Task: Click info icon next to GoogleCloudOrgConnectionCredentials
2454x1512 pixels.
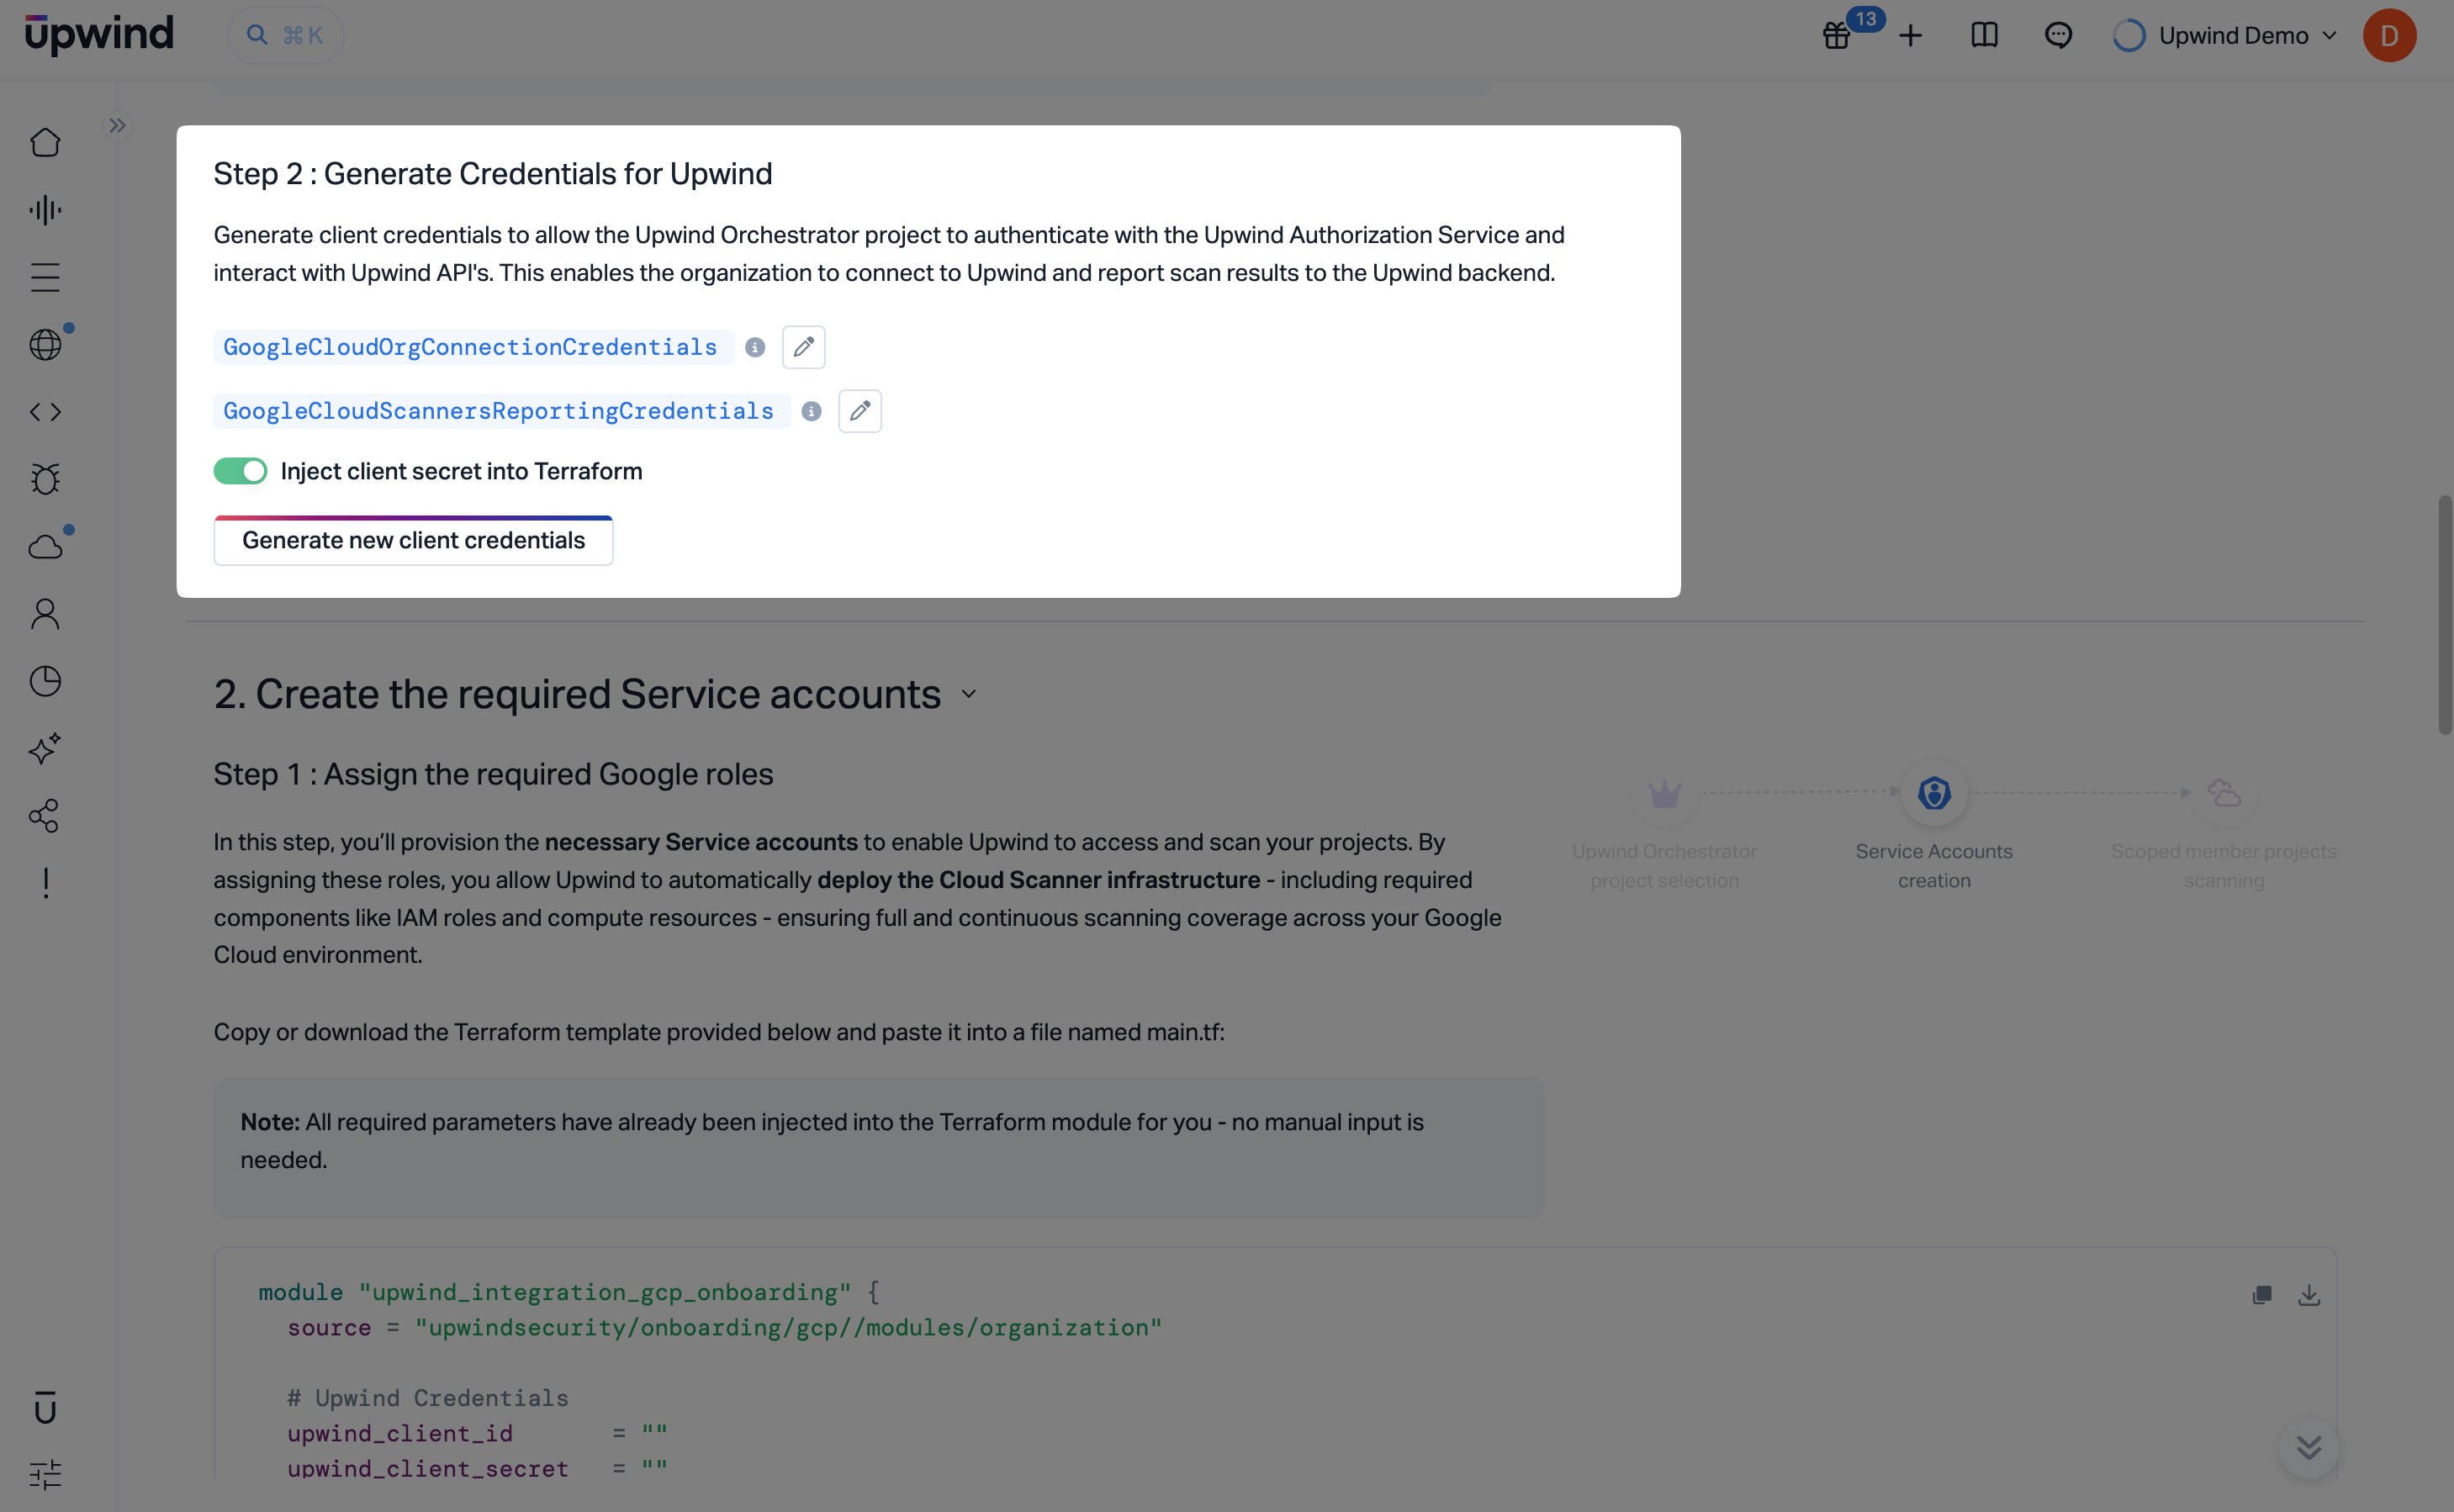Action: click(x=755, y=347)
